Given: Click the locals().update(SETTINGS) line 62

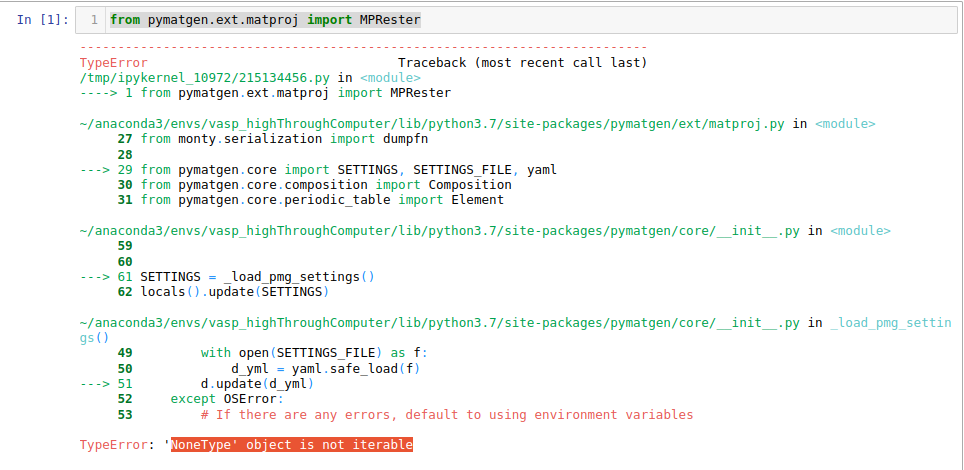Looking at the screenshot, I should (x=223, y=292).
